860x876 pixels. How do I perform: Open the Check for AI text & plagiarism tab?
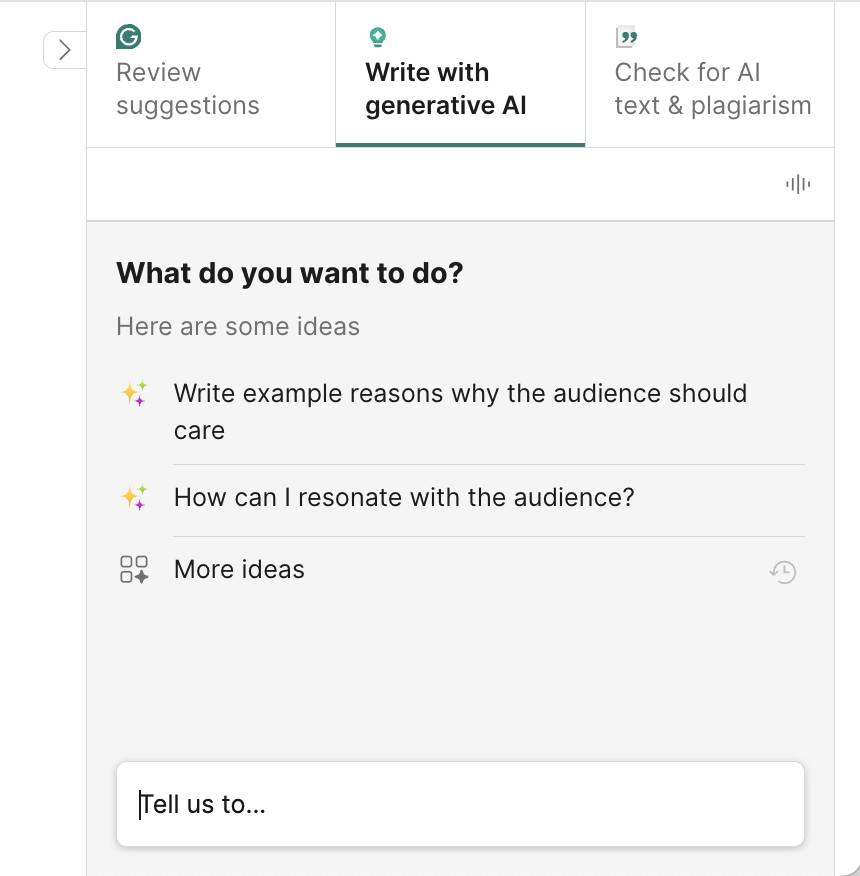(x=712, y=89)
